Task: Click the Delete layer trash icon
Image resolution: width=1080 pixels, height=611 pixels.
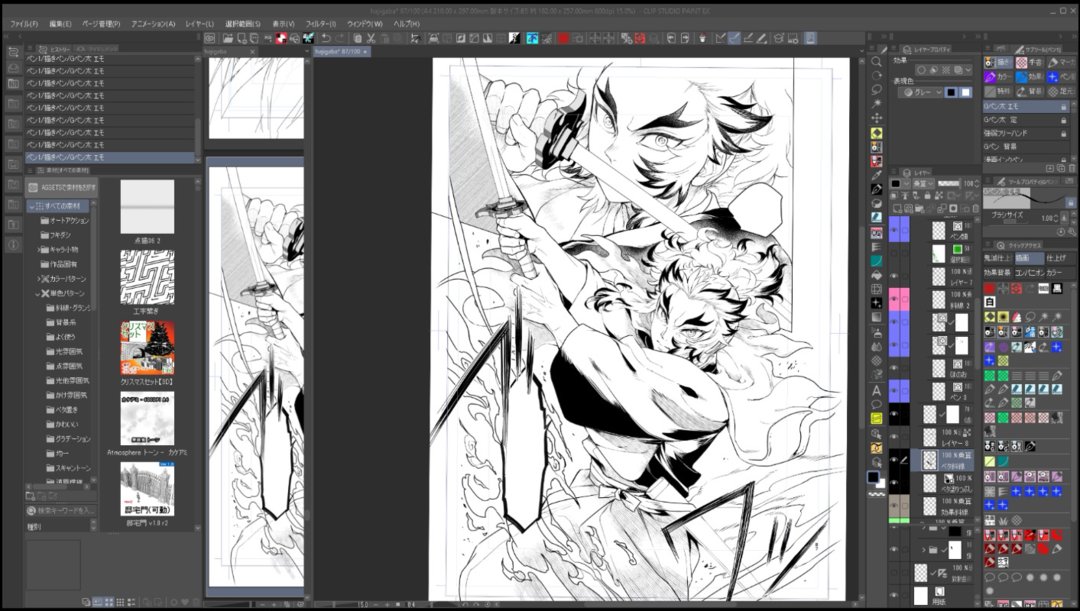Action: (975, 208)
